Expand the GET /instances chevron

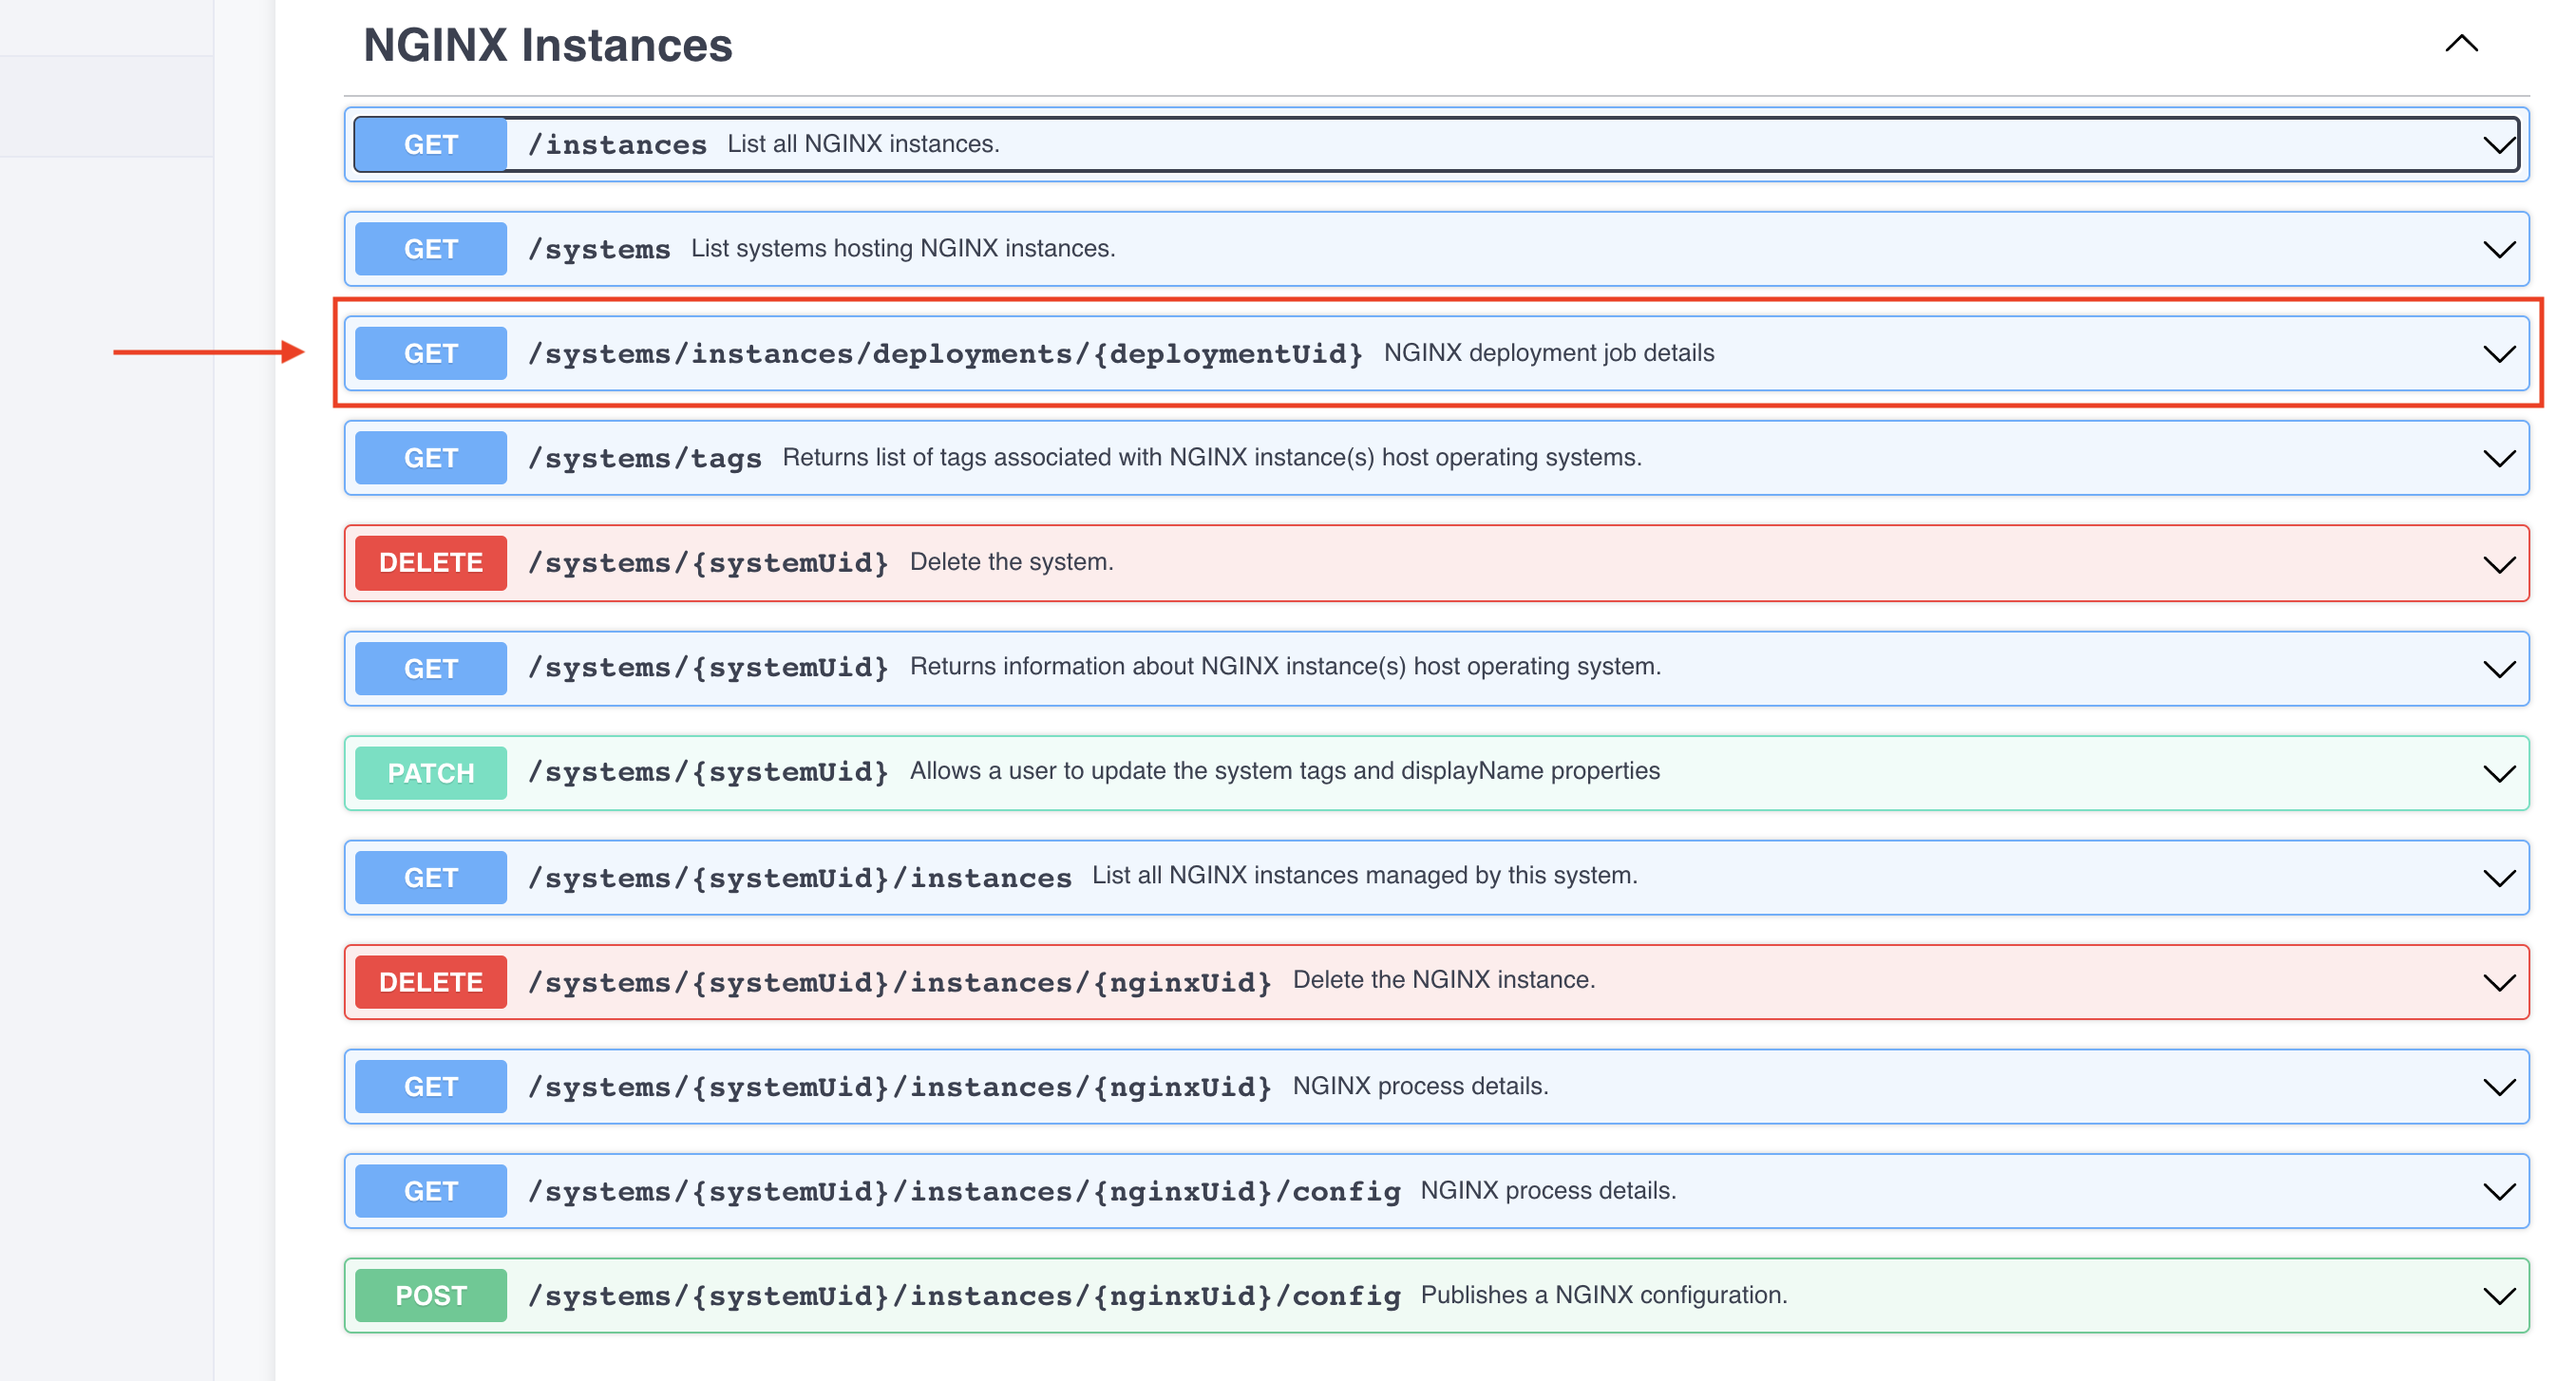coord(2499,145)
